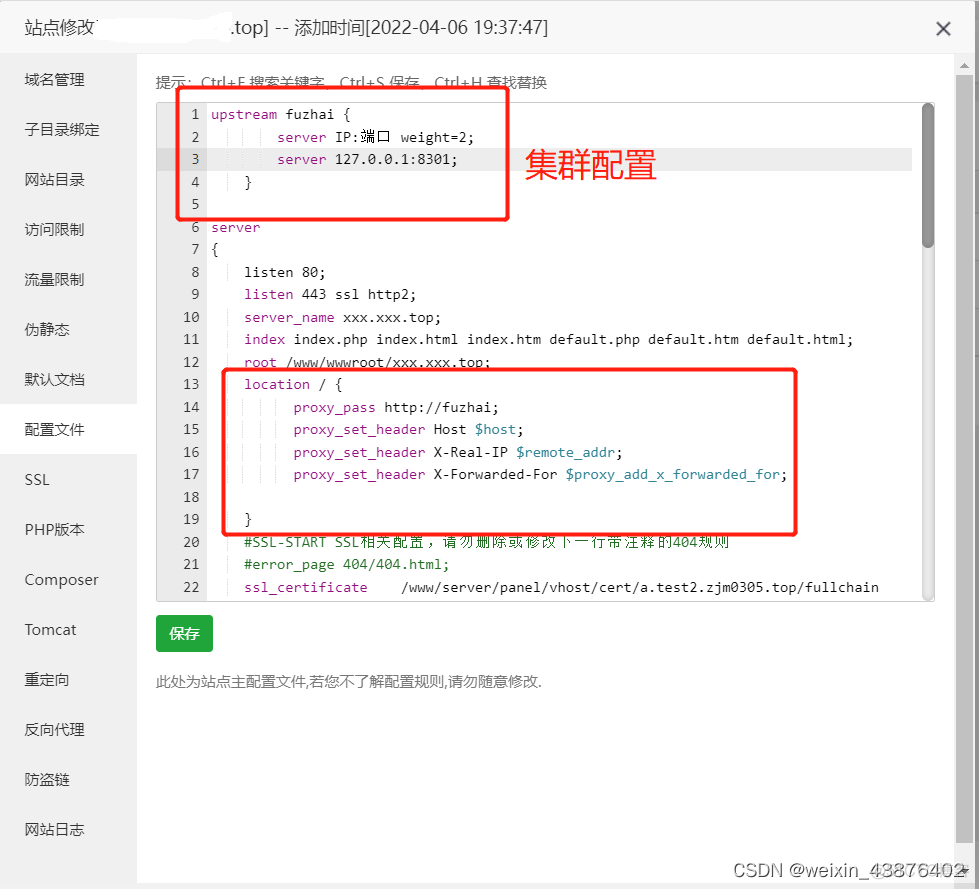Click line number 3 in the gutter
Screen dimensions: 979x889
point(195,159)
